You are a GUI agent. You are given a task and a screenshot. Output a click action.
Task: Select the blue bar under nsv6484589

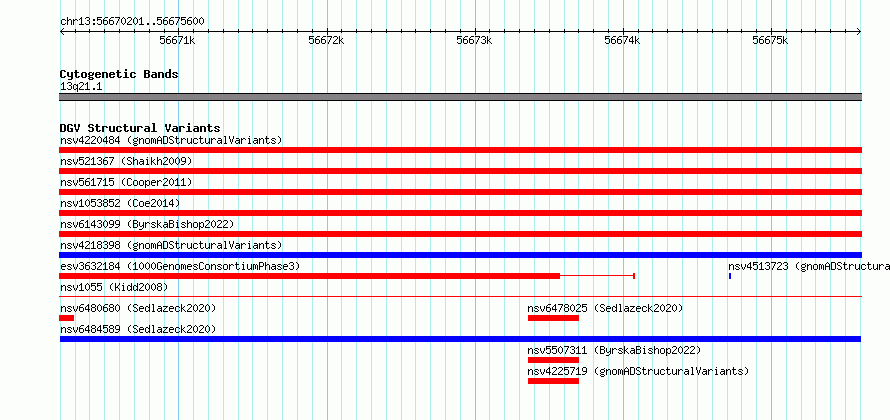click(460, 339)
